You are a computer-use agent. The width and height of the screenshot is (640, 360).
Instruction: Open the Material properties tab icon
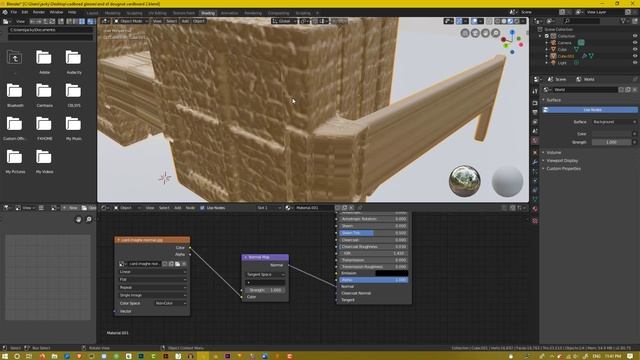535,209
